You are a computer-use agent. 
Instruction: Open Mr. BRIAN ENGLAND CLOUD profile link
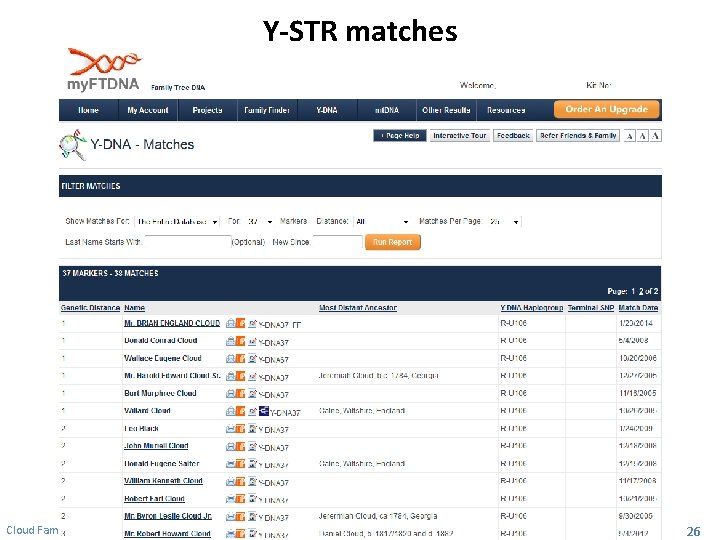[172, 323]
